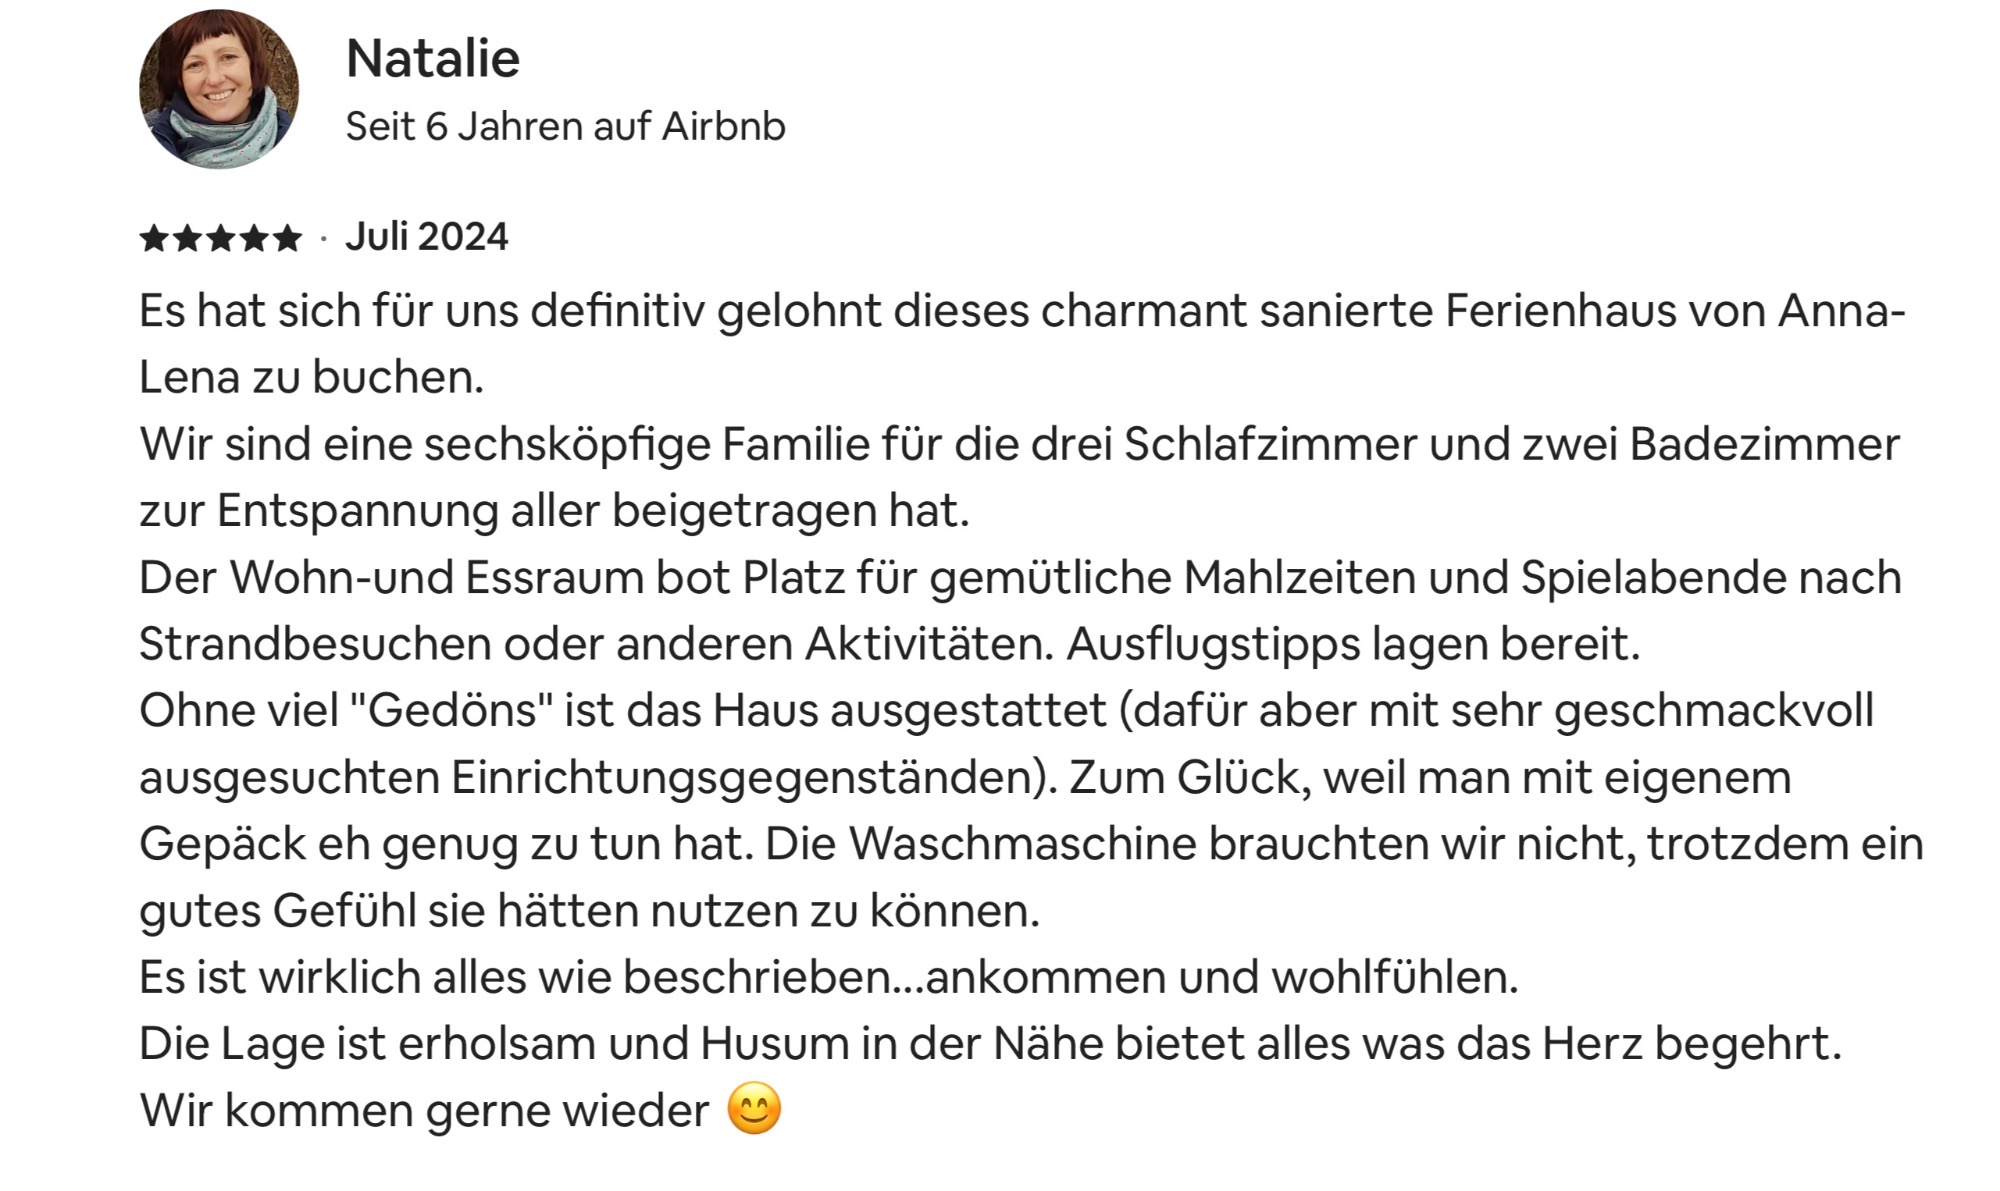This screenshot has height=1191, width=2000.
Task: Click the smiling emoji after the review
Action: (x=754, y=1109)
